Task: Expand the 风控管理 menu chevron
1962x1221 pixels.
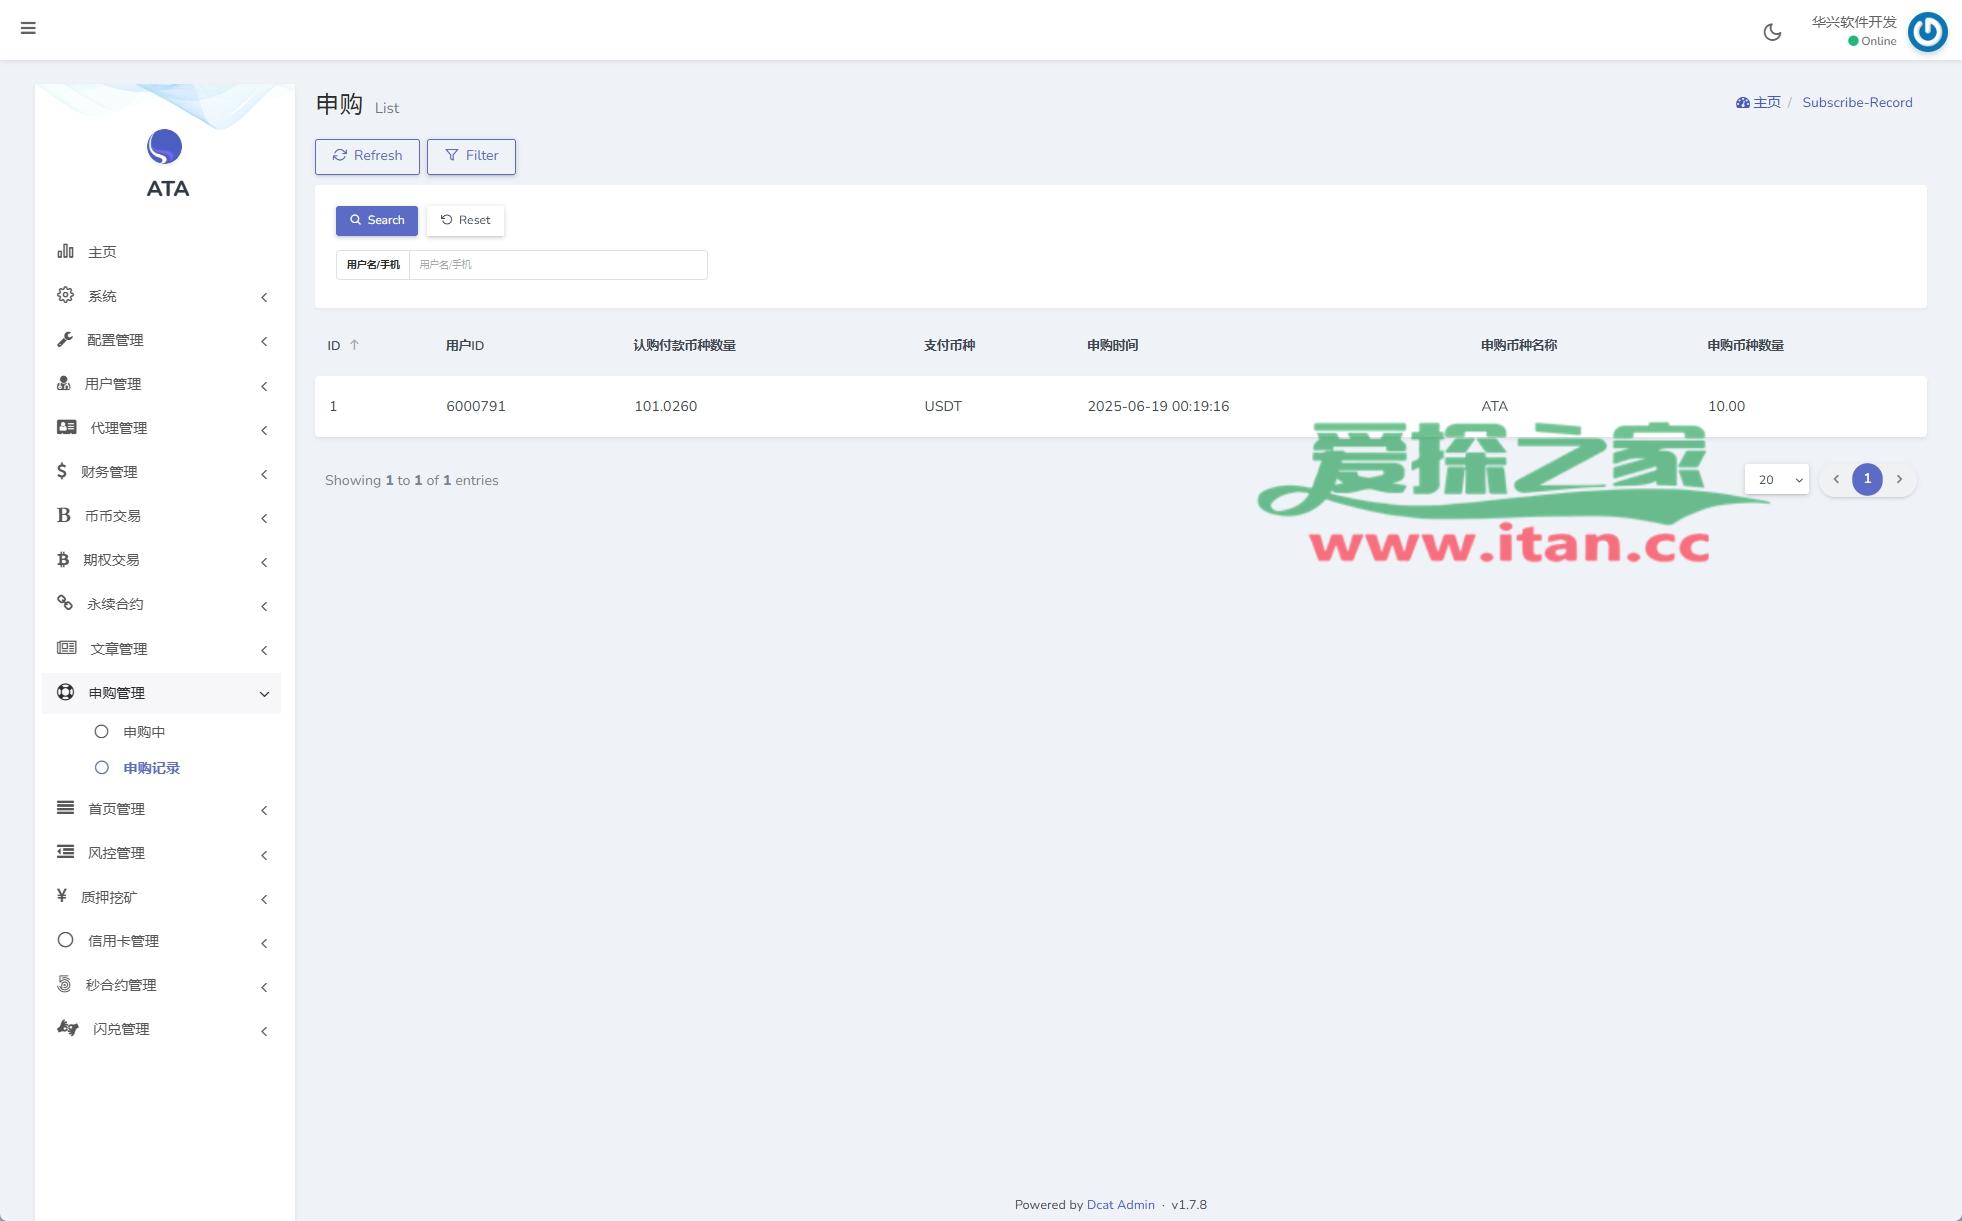Action: [264, 855]
